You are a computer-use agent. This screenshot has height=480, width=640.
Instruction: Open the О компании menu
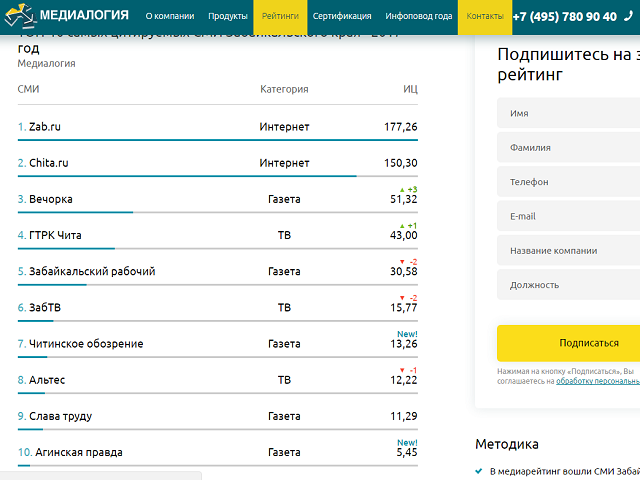170,16
